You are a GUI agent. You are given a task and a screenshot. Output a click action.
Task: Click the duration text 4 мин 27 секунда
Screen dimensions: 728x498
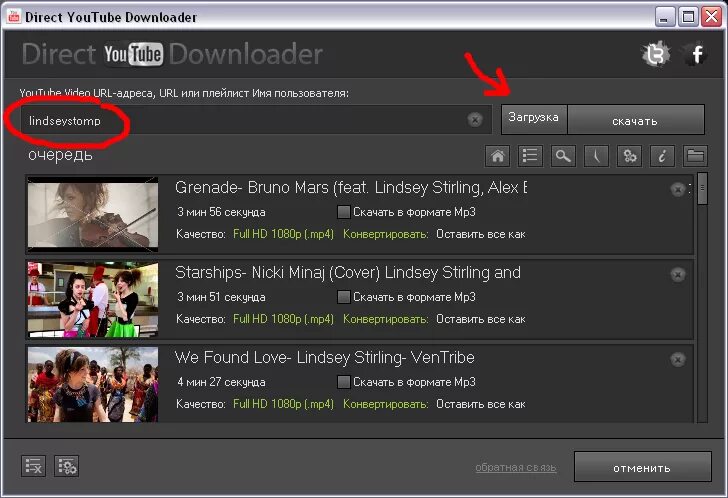tap(221, 382)
